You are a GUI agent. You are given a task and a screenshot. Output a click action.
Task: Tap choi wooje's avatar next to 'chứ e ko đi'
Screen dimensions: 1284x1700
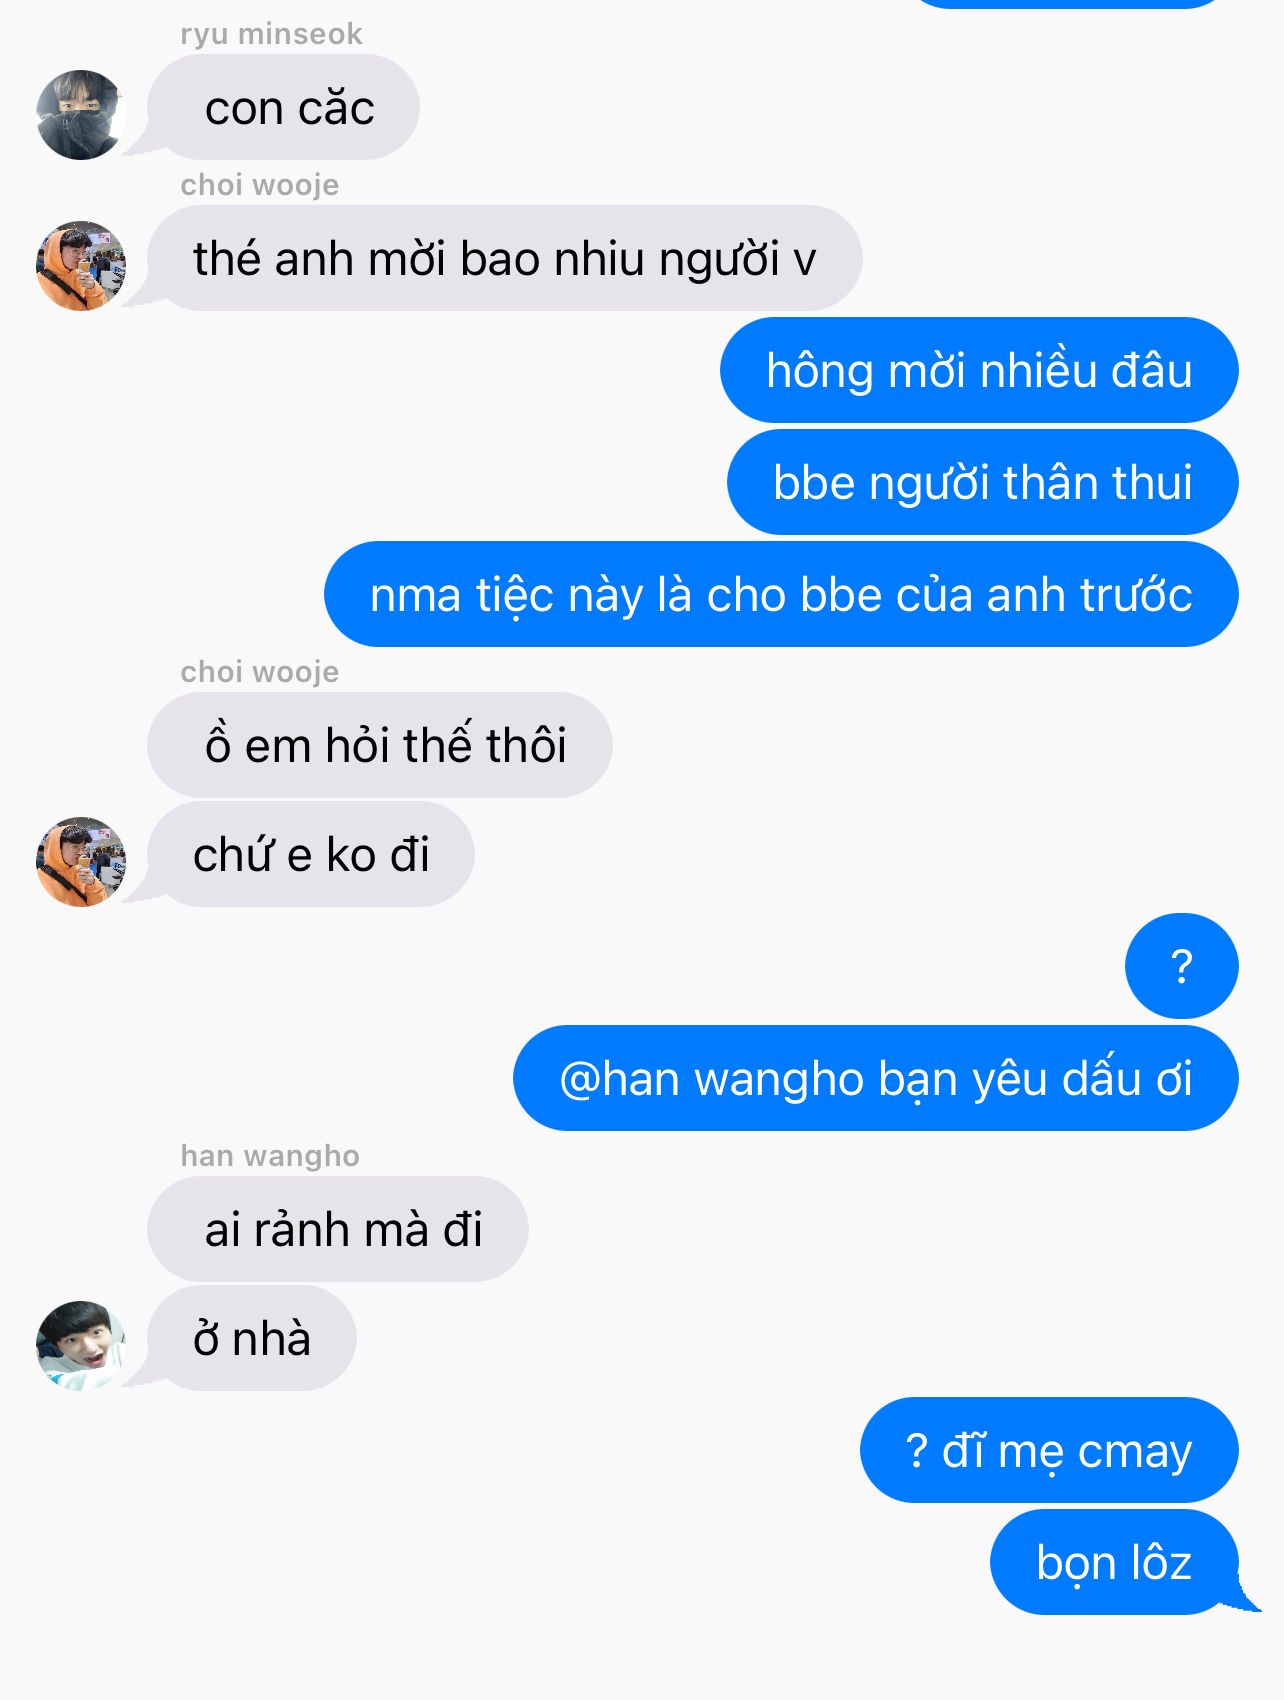(x=81, y=862)
